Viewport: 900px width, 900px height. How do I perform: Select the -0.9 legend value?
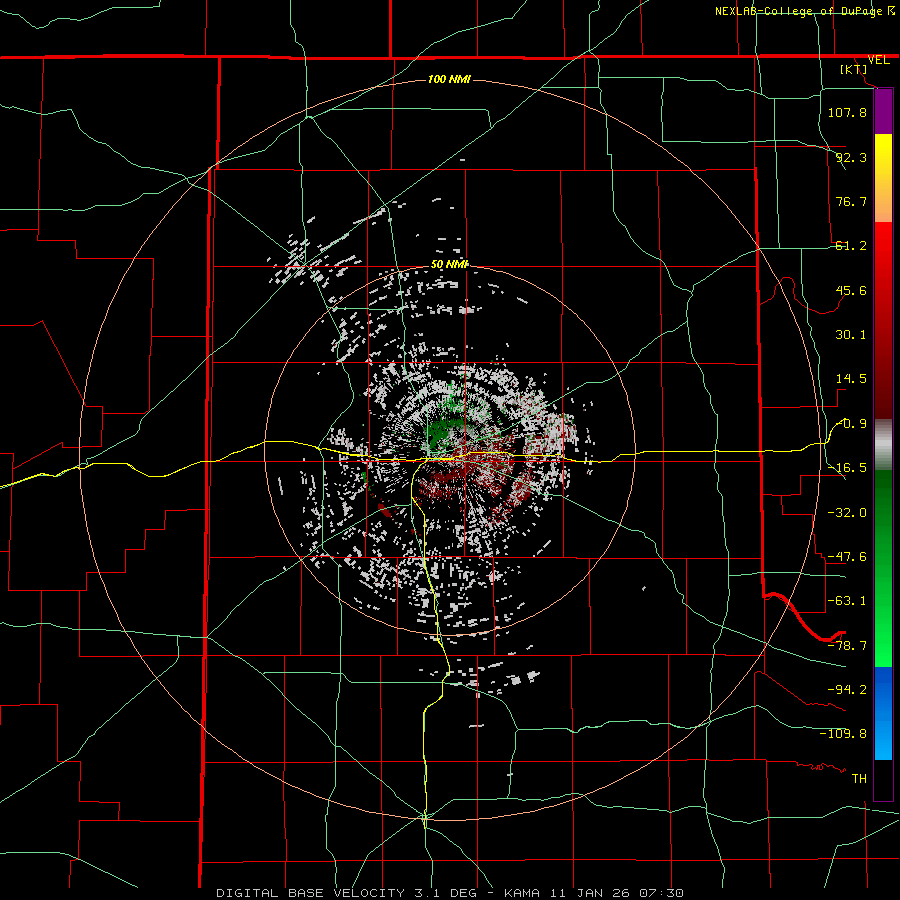[x=852, y=424]
